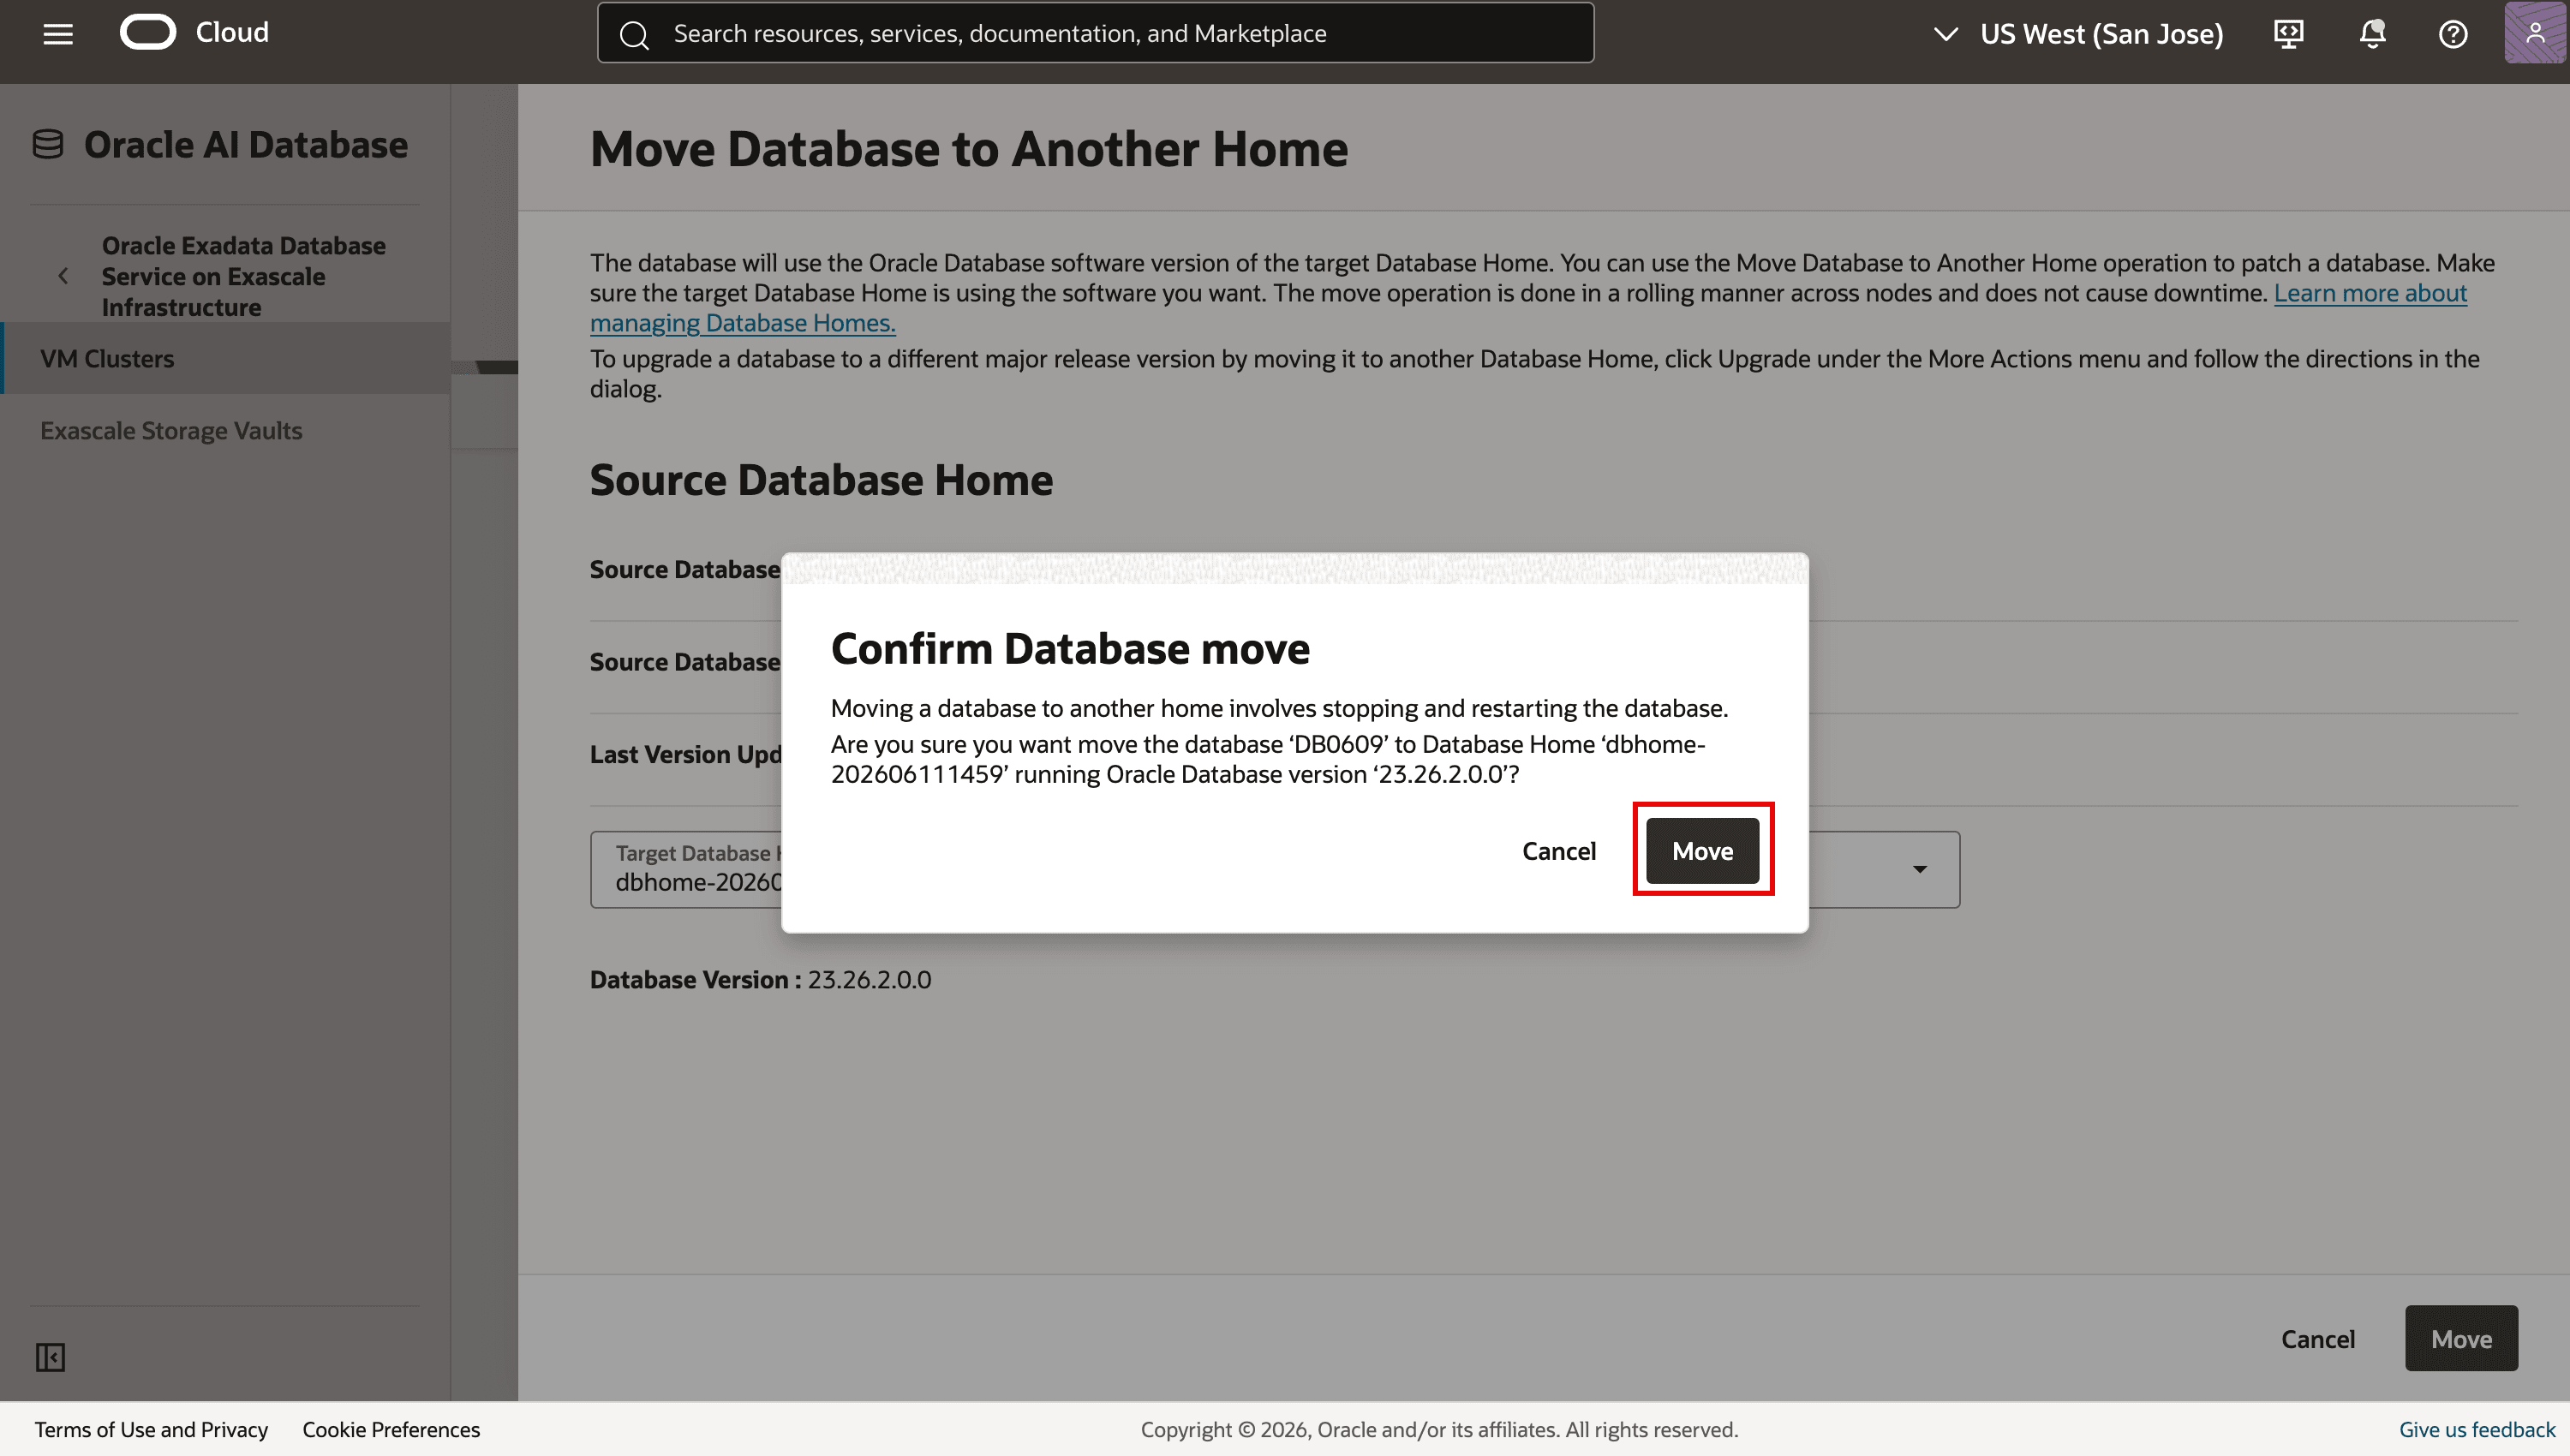Click the bottom-page Cancel button
The width and height of the screenshot is (2570, 1456).
pos(2318,1339)
